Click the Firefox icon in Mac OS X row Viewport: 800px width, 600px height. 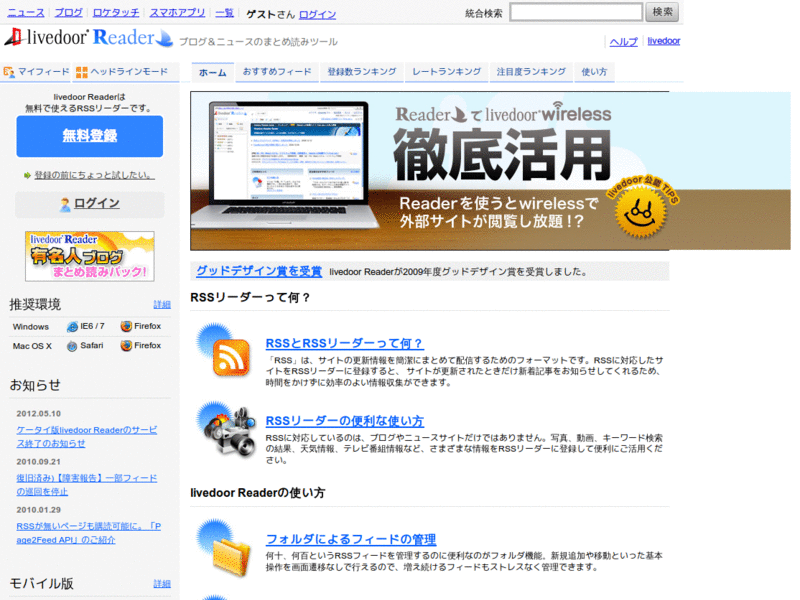[x=126, y=345]
